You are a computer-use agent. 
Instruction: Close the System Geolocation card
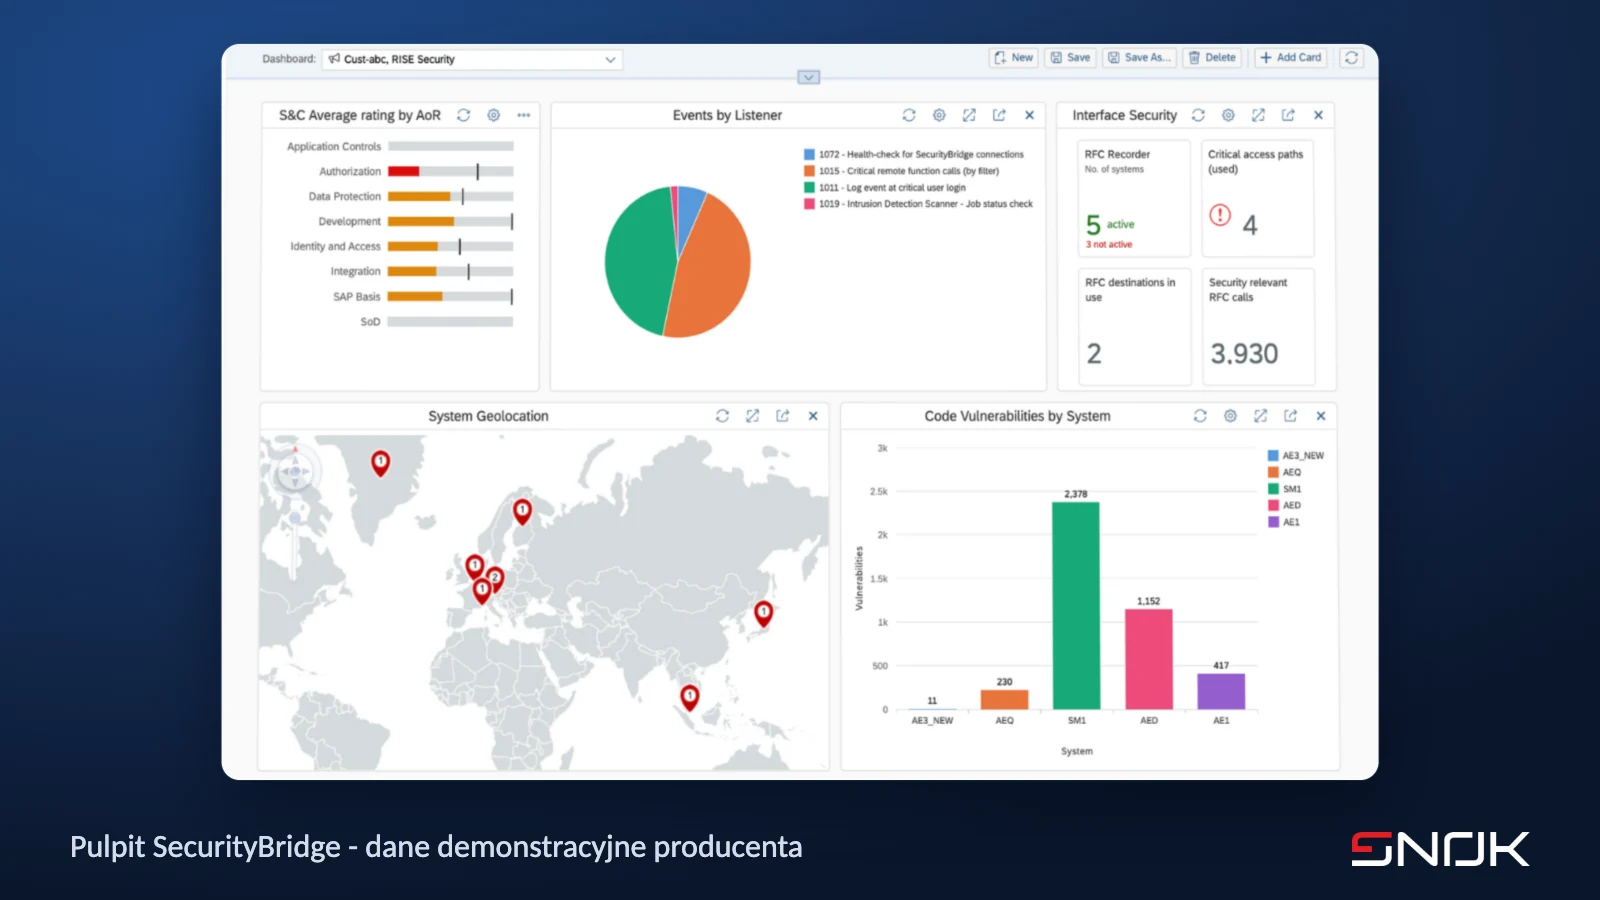tap(813, 416)
